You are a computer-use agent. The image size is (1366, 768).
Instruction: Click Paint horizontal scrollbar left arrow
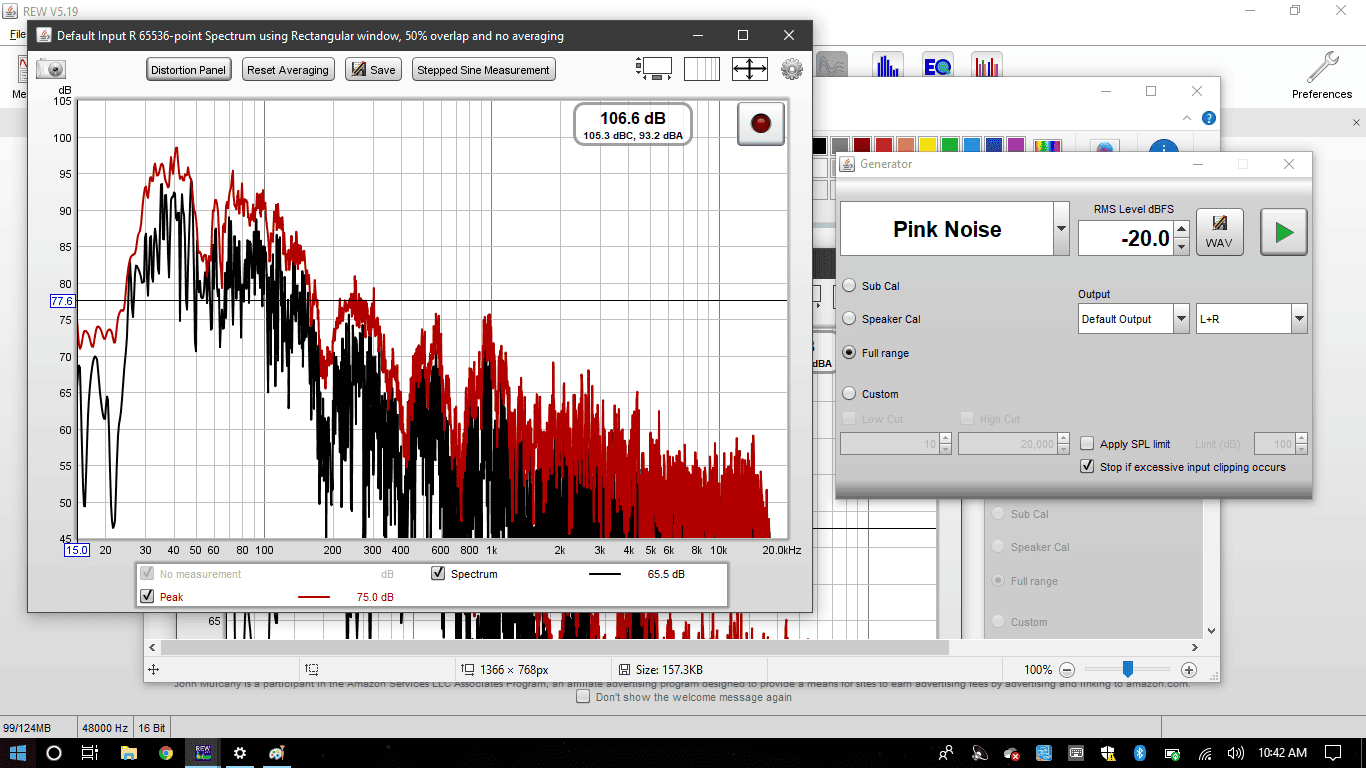(x=152, y=648)
